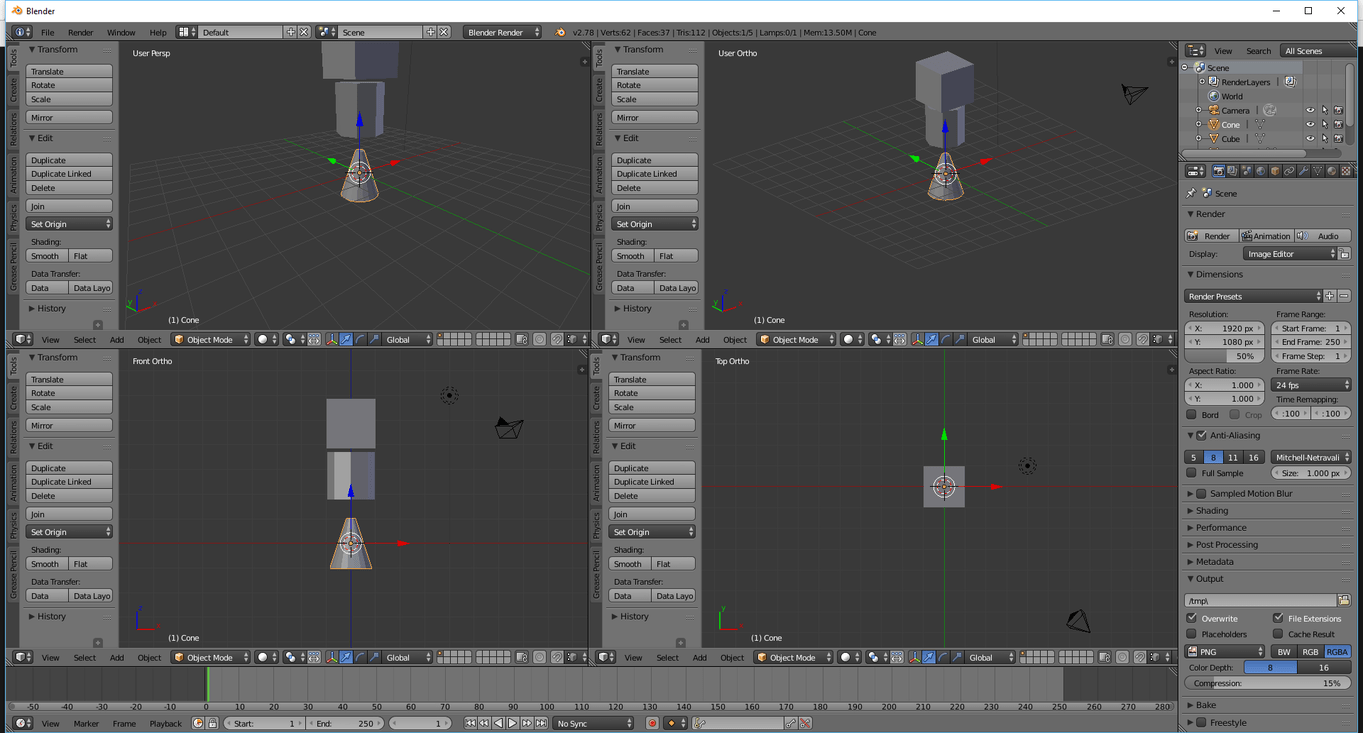Open the Playback menu in the timeline
The image size is (1363, 733).
click(165, 723)
